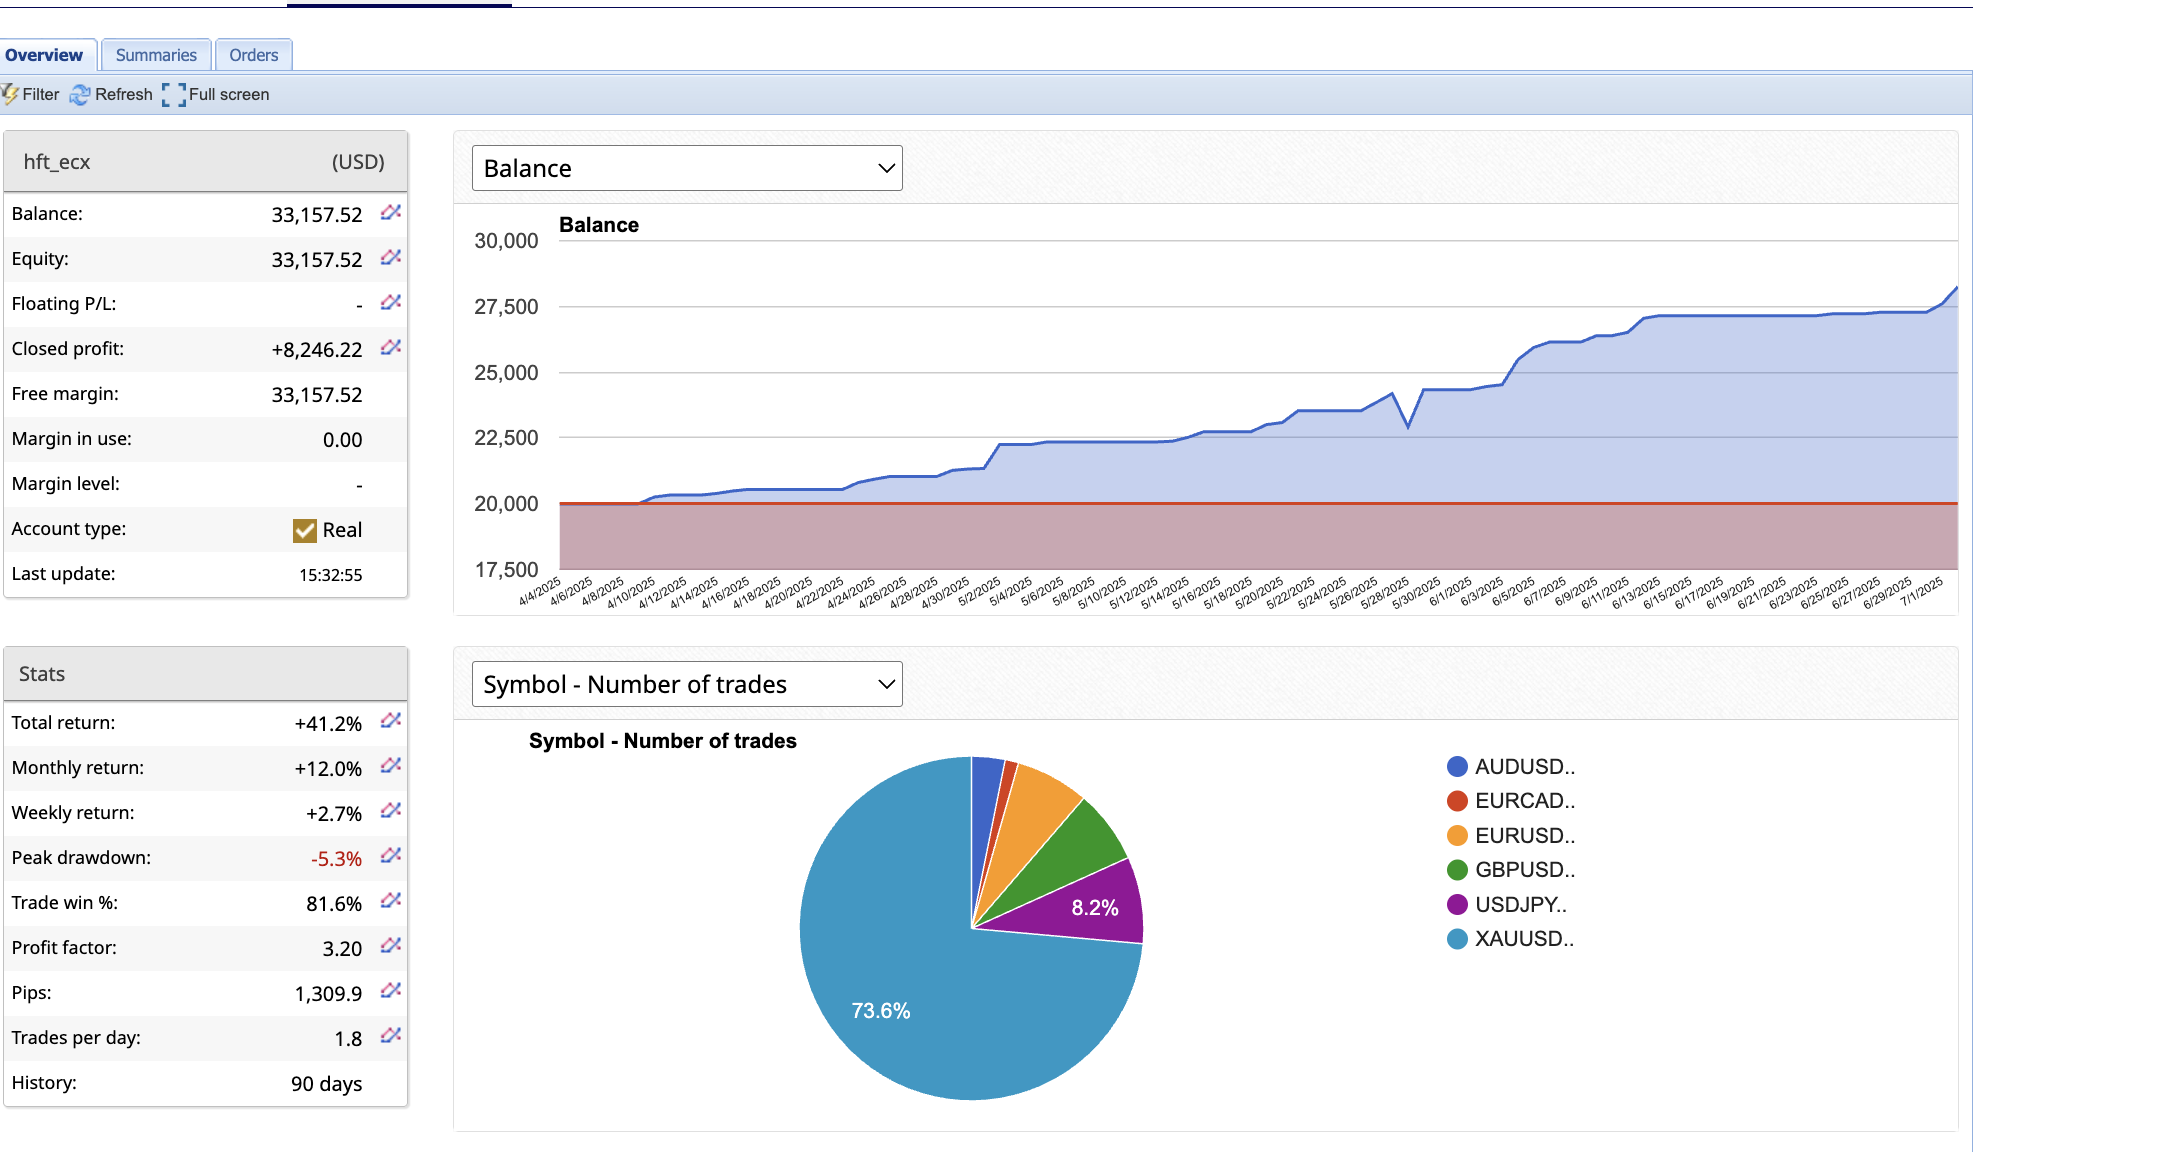Open the Orders tab
This screenshot has width=2168, height=1152.
[x=253, y=55]
